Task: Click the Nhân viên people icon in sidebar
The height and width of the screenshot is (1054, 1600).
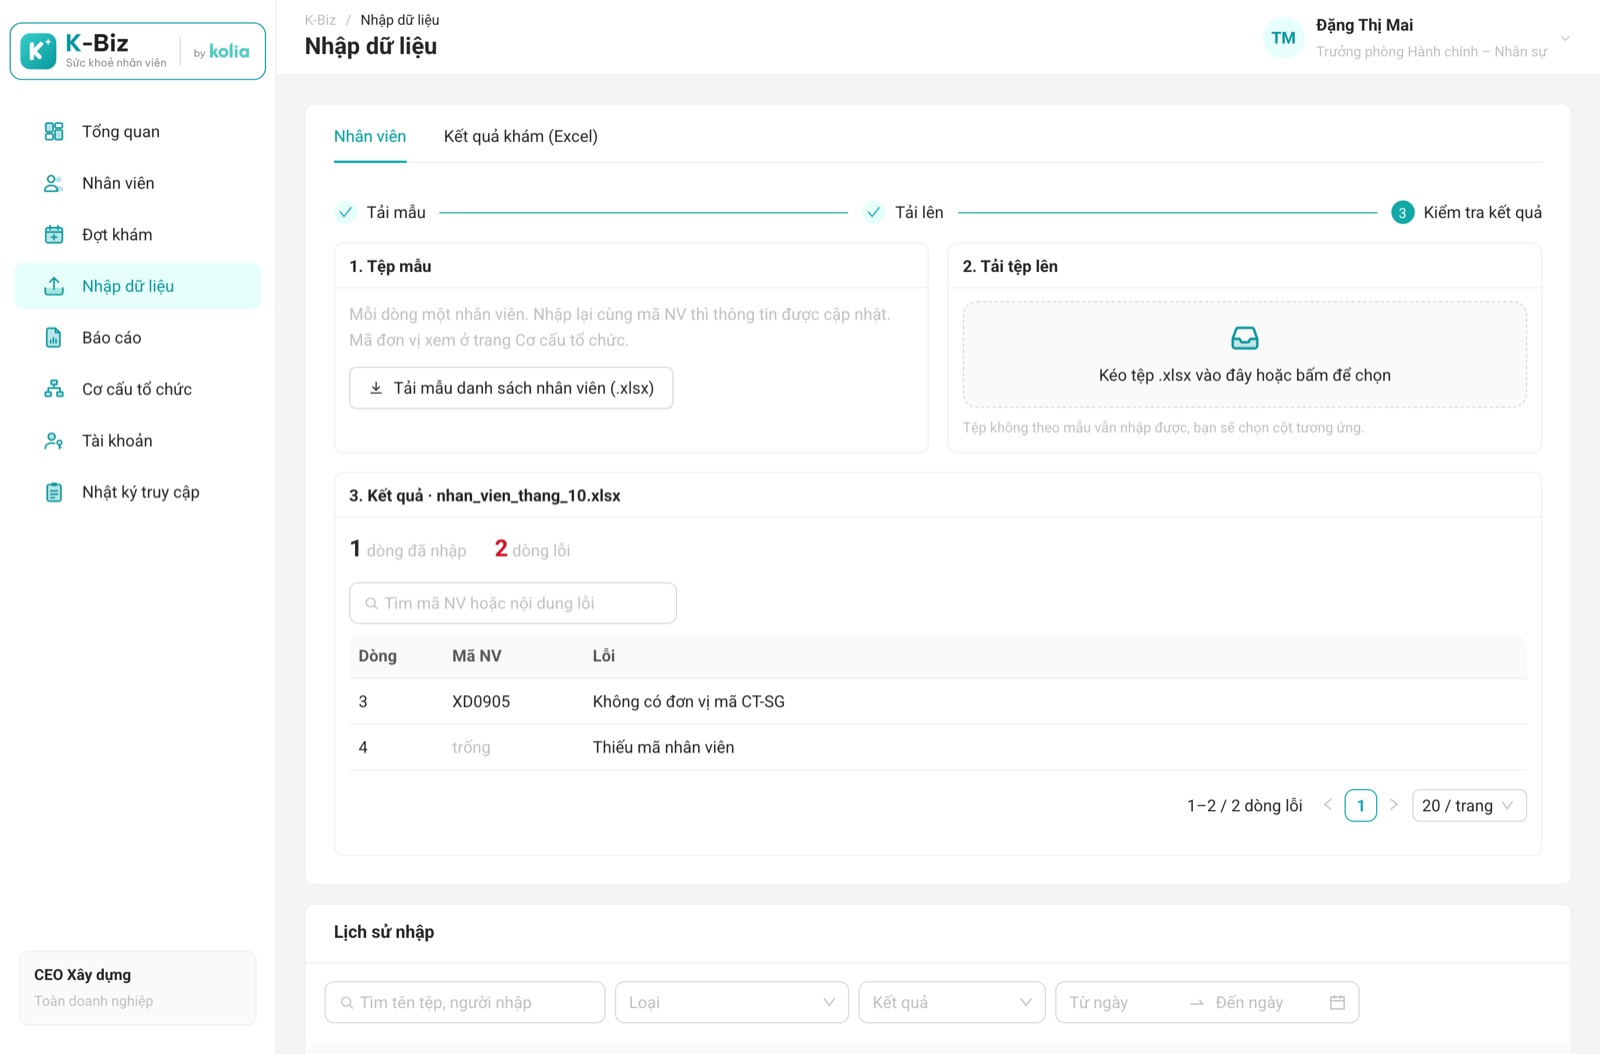Action: pyautogui.click(x=54, y=183)
